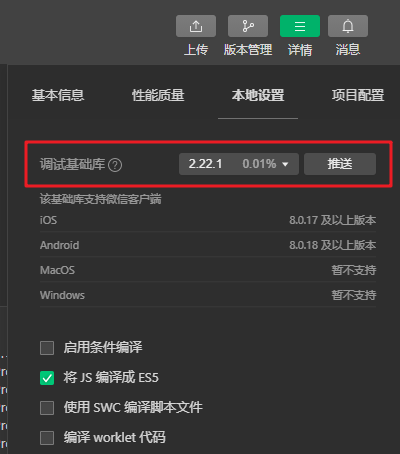Click the 上传 label

pyautogui.click(x=196, y=50)
